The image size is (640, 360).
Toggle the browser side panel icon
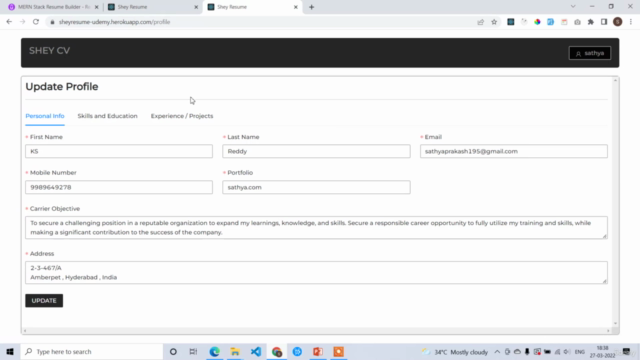point(604,22)
